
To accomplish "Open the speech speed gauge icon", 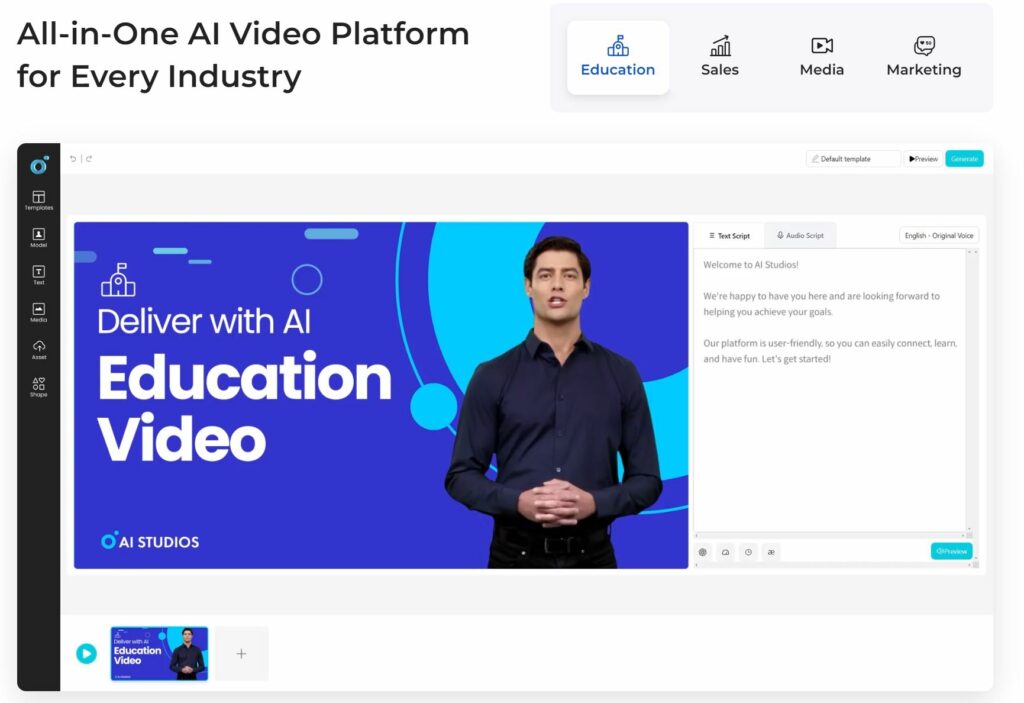I will click(726, 552).
